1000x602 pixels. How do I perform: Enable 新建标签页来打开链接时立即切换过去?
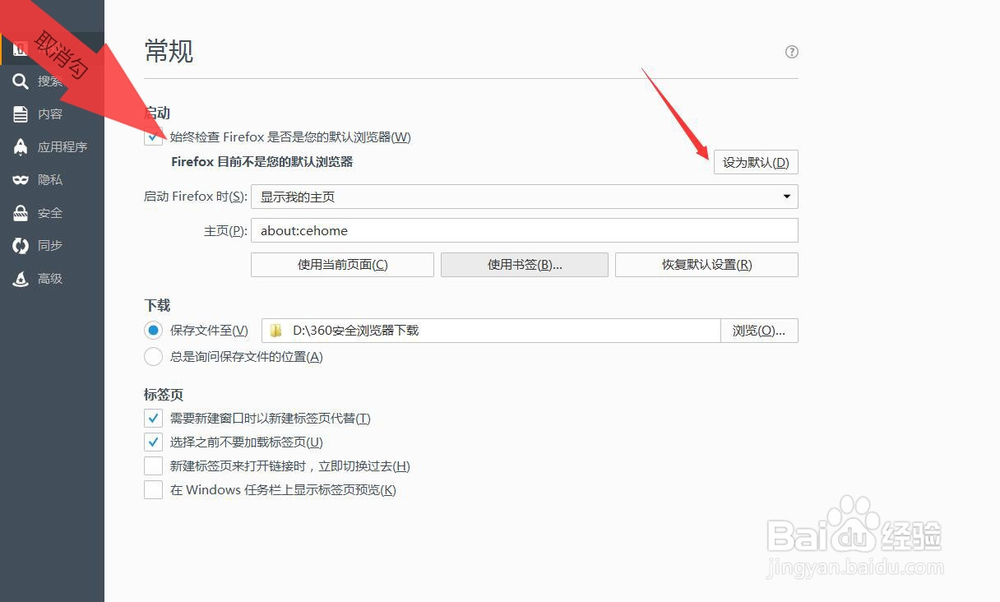(153, 466)
